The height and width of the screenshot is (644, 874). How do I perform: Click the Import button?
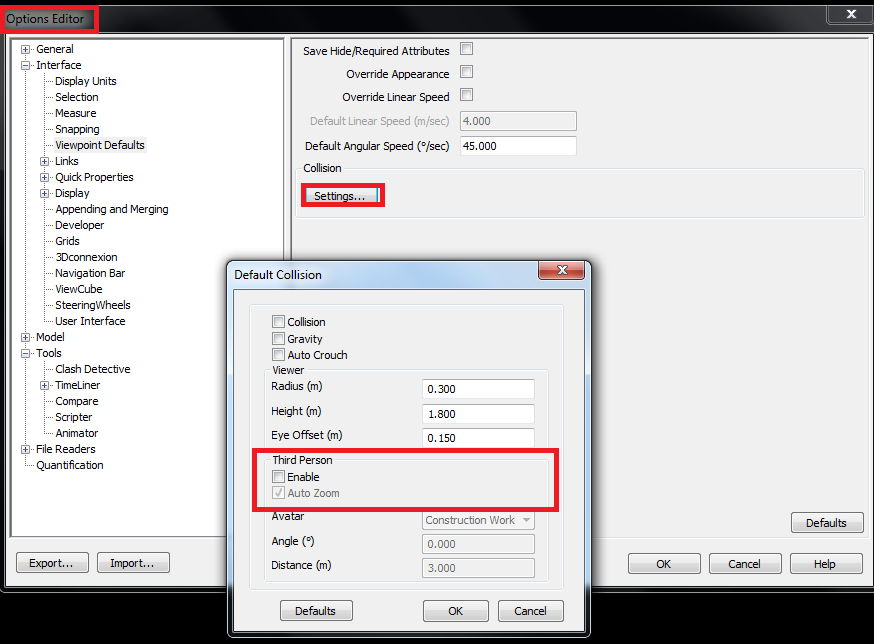pyautogui.click(x=133, y=562)
